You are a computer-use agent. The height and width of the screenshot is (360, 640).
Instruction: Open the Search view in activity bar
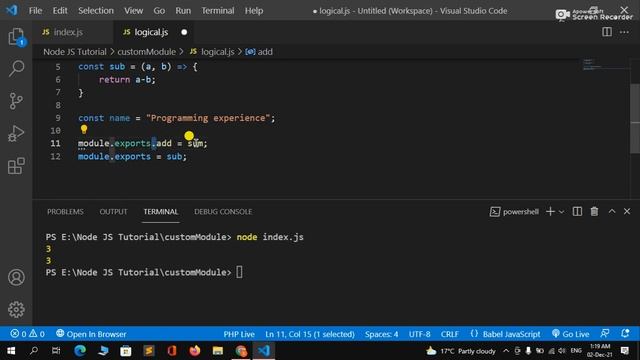(x=16, y=69)
